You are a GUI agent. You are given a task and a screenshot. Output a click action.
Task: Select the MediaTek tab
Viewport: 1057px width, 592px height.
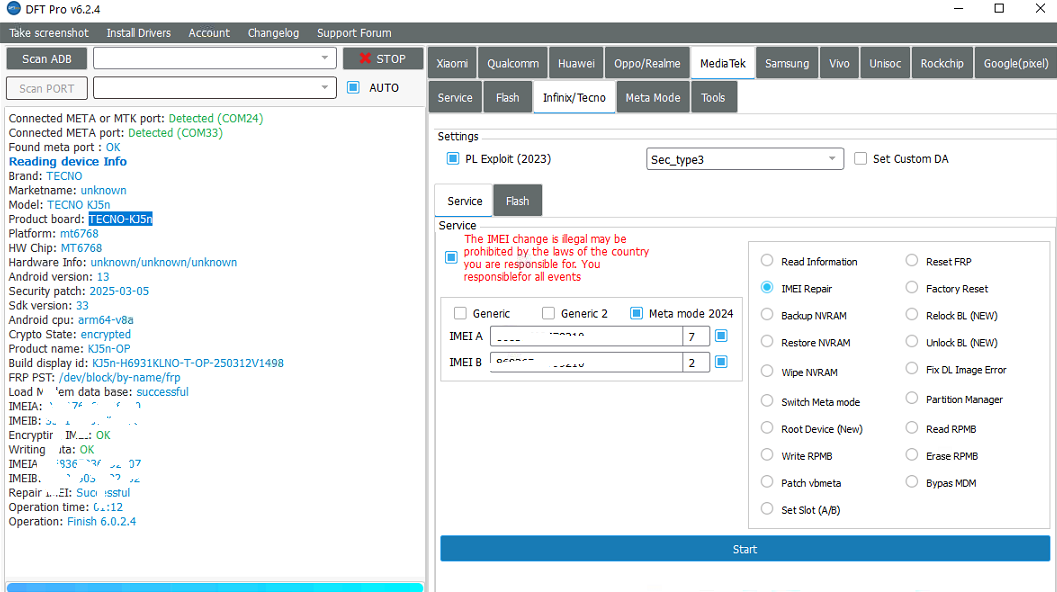(x=723, y=63)
